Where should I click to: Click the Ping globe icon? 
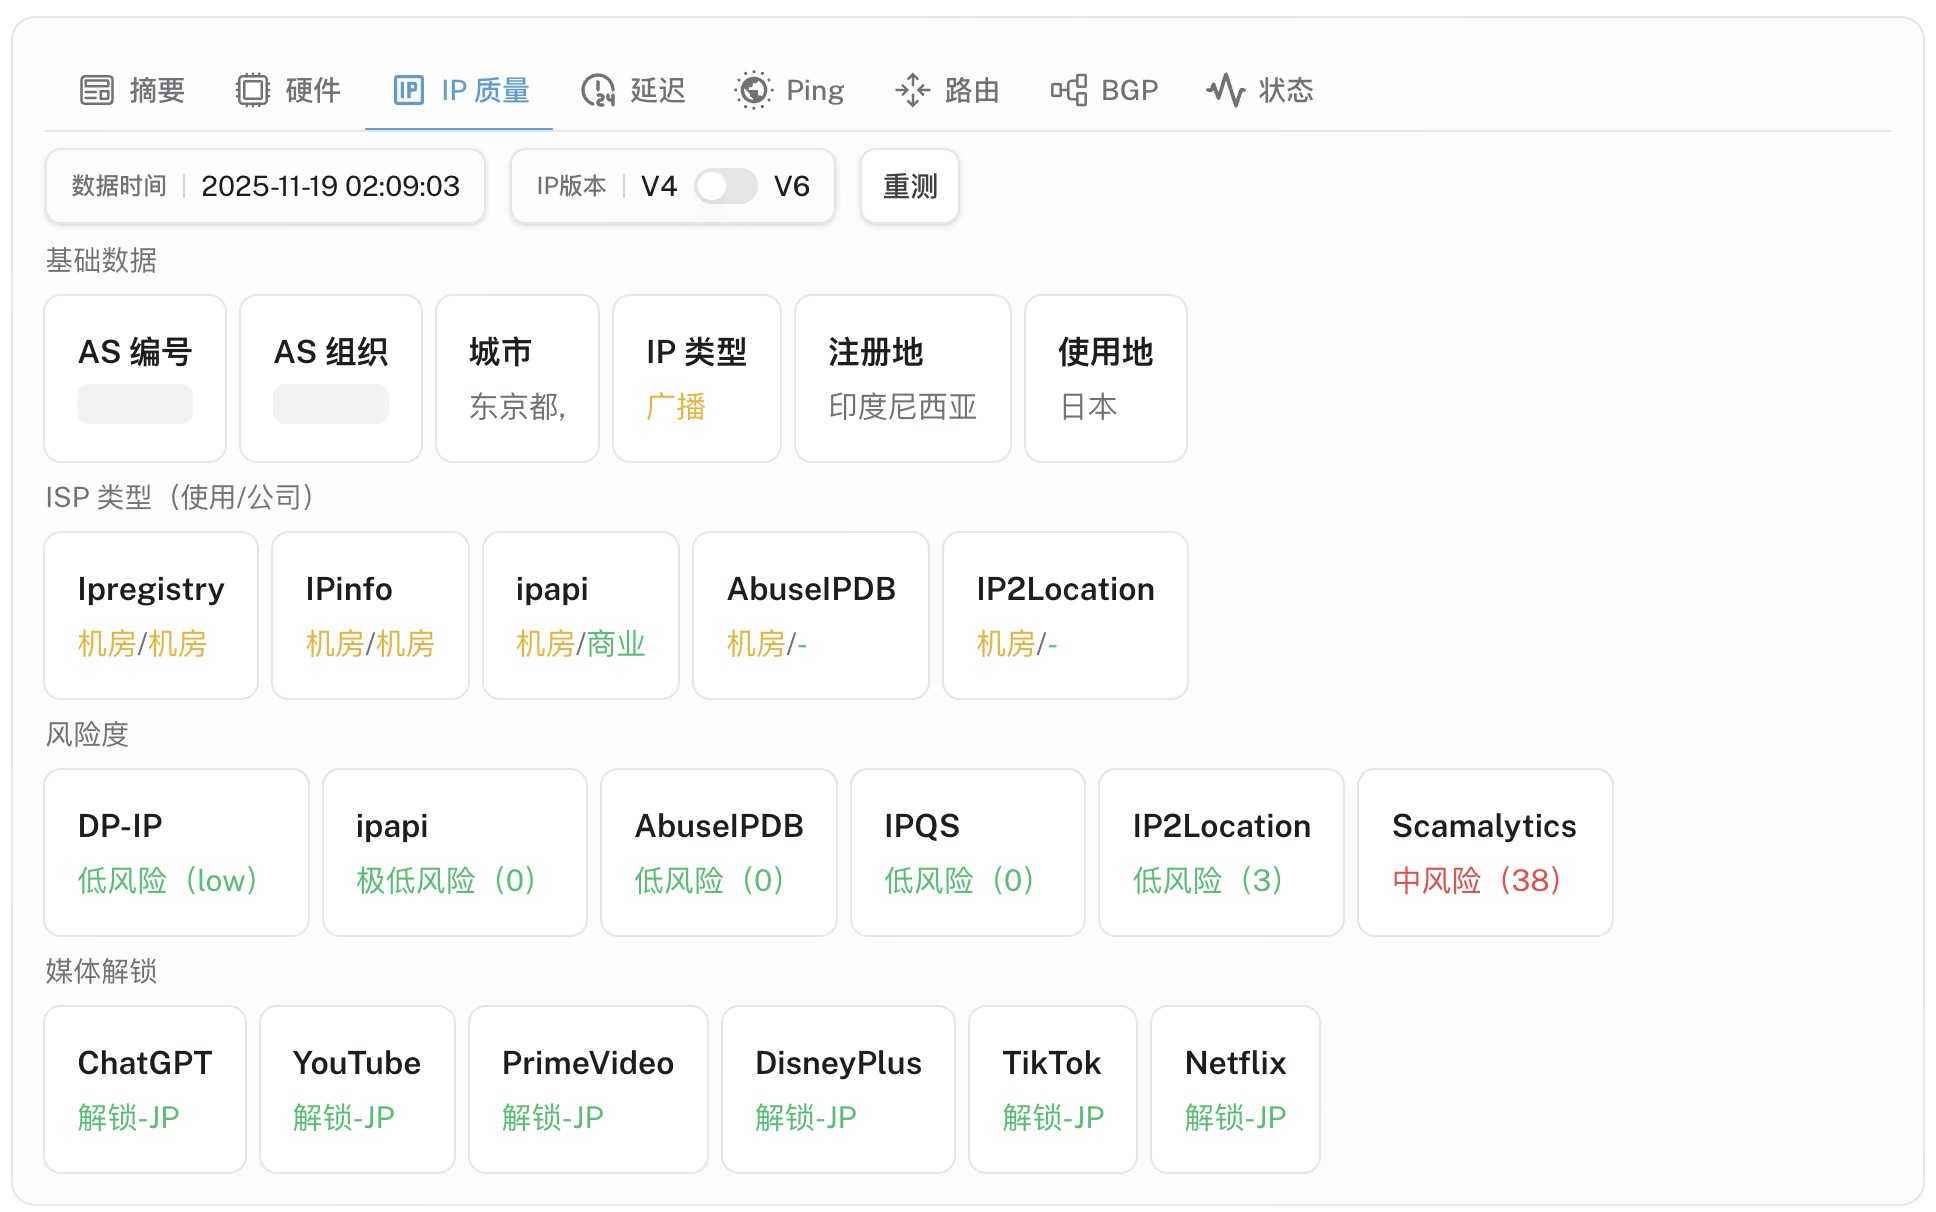point(753,90)
